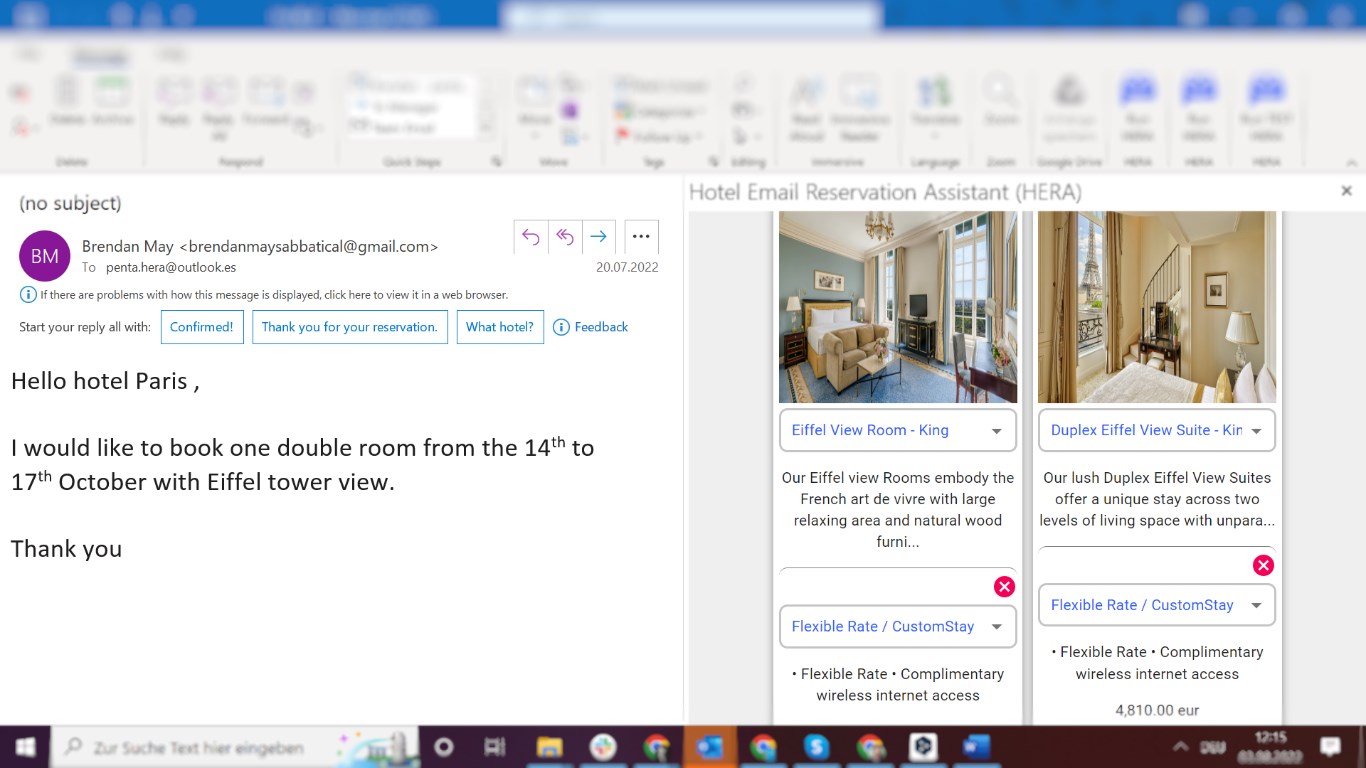
Task: Click sender name Brendan May
Action: pos(128,246)
